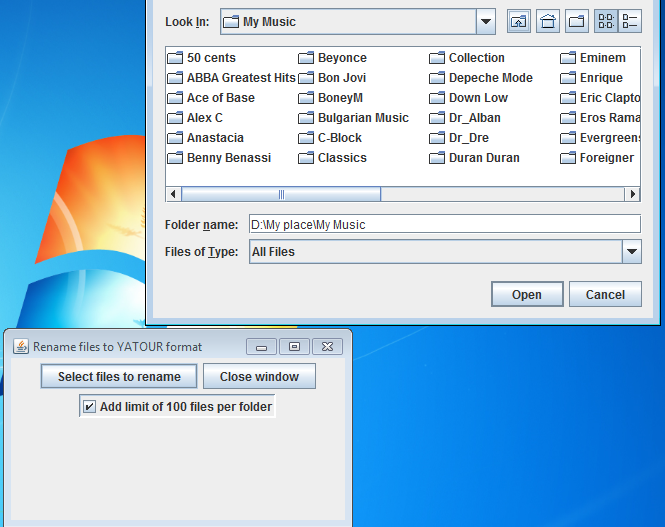
Task: Select the Eminem folder
Action: coord(602,58)
